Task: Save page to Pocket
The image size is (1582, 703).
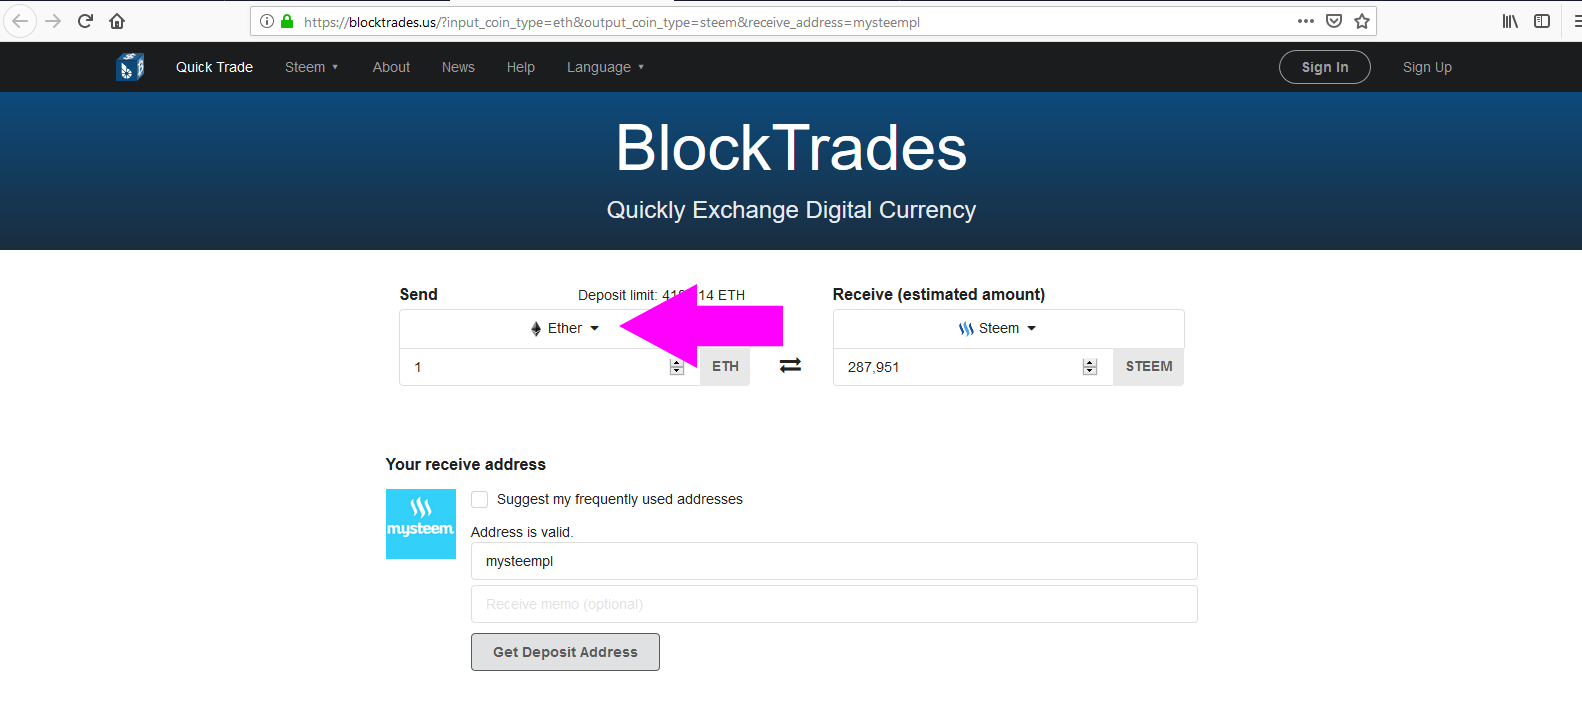Action: tap(1334, 21)
